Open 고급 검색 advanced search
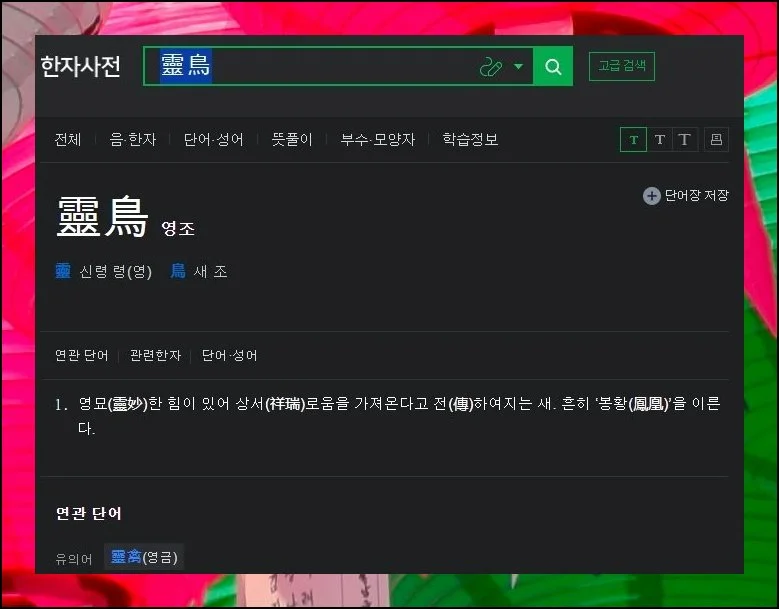Viewport: 779px width, 609px height. 622,66
